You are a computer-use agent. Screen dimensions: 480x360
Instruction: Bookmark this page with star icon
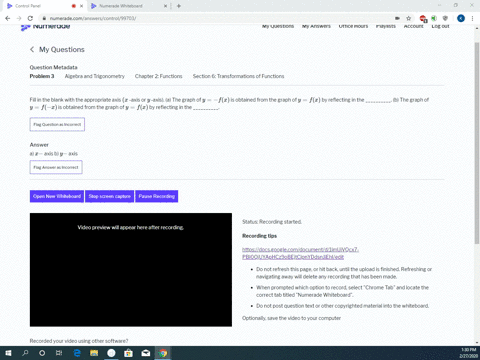[x=408, y=18]
